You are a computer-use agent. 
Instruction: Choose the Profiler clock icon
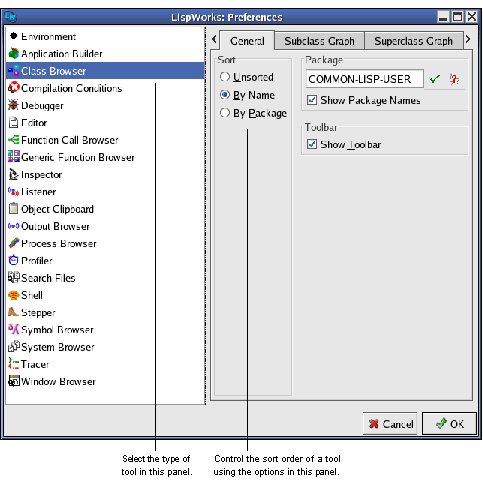point(13,260)
